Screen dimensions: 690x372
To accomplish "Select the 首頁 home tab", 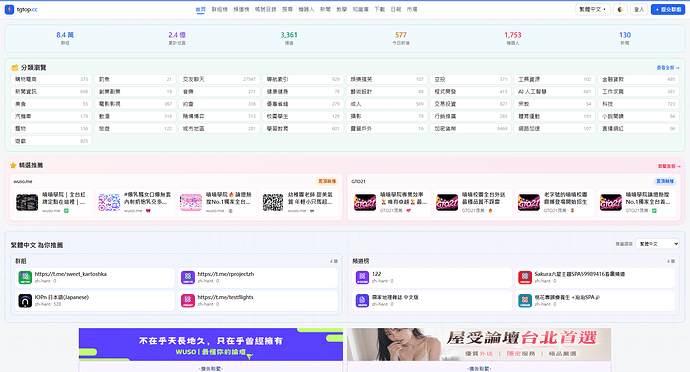I will (200, 9).
